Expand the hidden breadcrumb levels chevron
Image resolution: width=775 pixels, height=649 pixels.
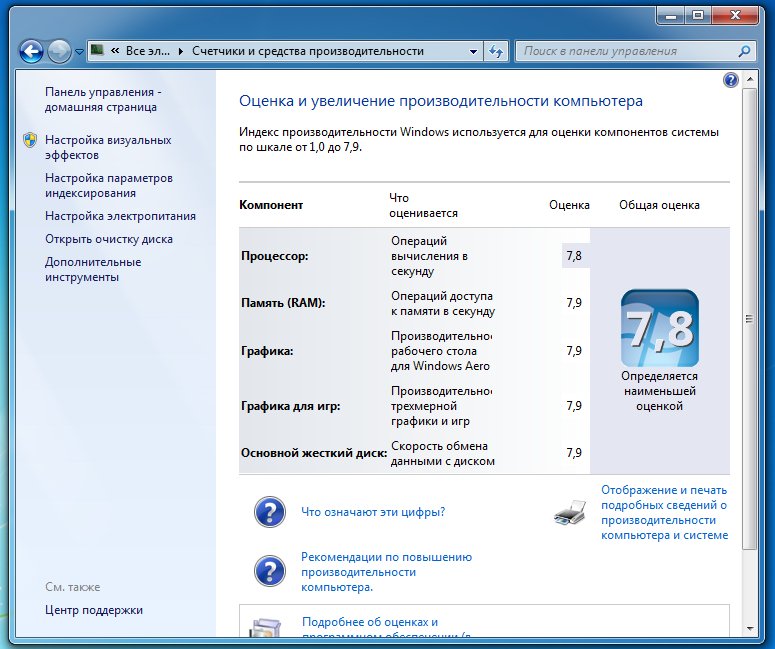(x=115, y=51)
